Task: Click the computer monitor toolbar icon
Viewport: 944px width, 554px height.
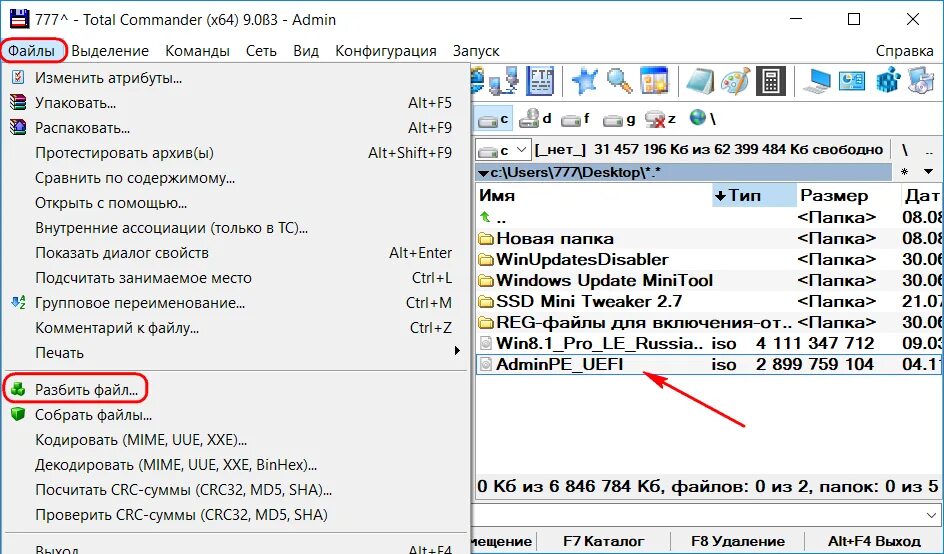Action: tap(816, 81)
